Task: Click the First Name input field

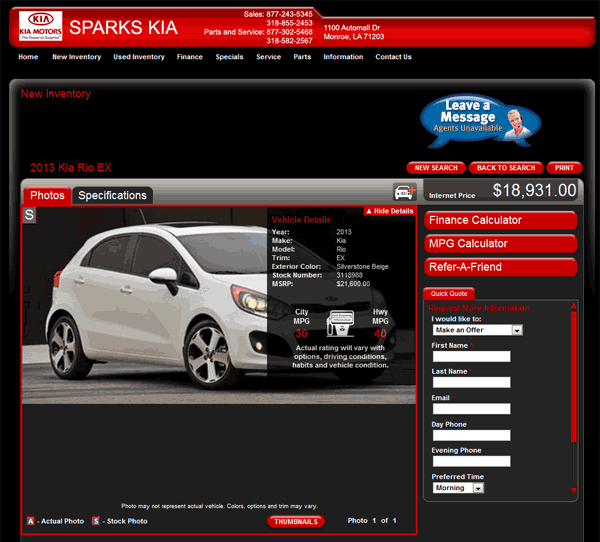Action: [x=471, y=356]
